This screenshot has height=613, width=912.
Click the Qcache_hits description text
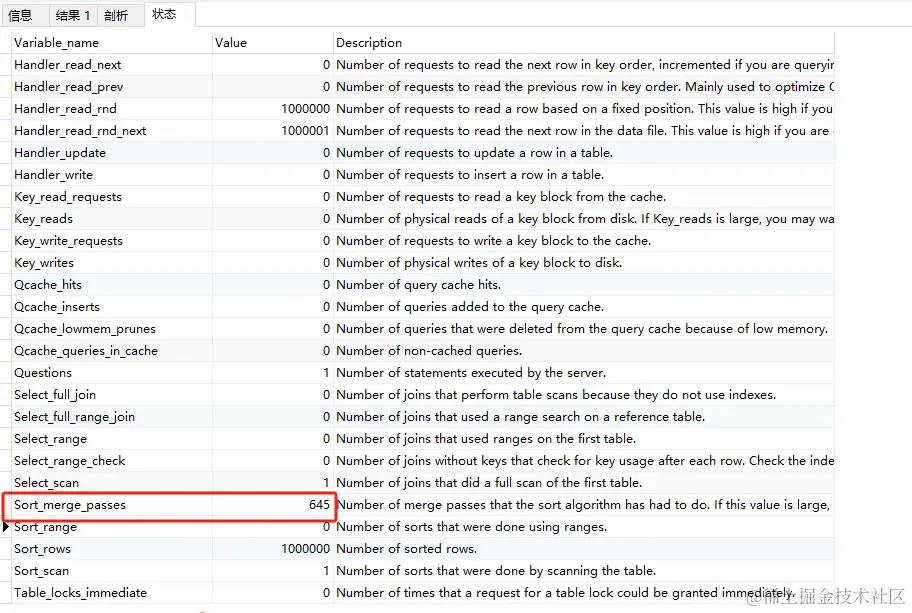pyautogui.click(x=418, y=285)
